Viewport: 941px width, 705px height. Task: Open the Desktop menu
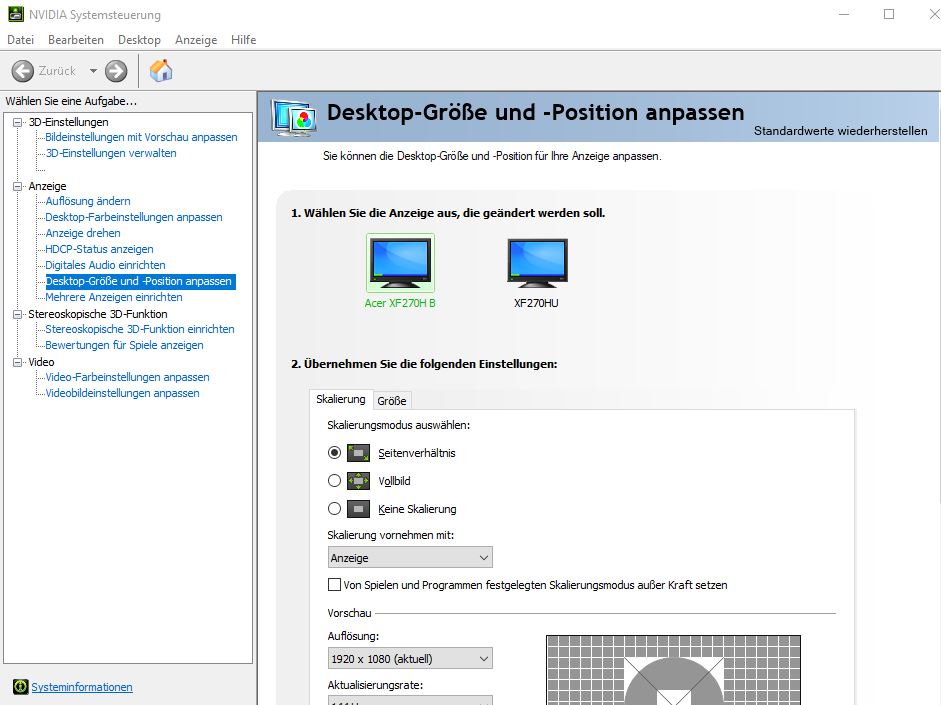click(x=139, y=40)
